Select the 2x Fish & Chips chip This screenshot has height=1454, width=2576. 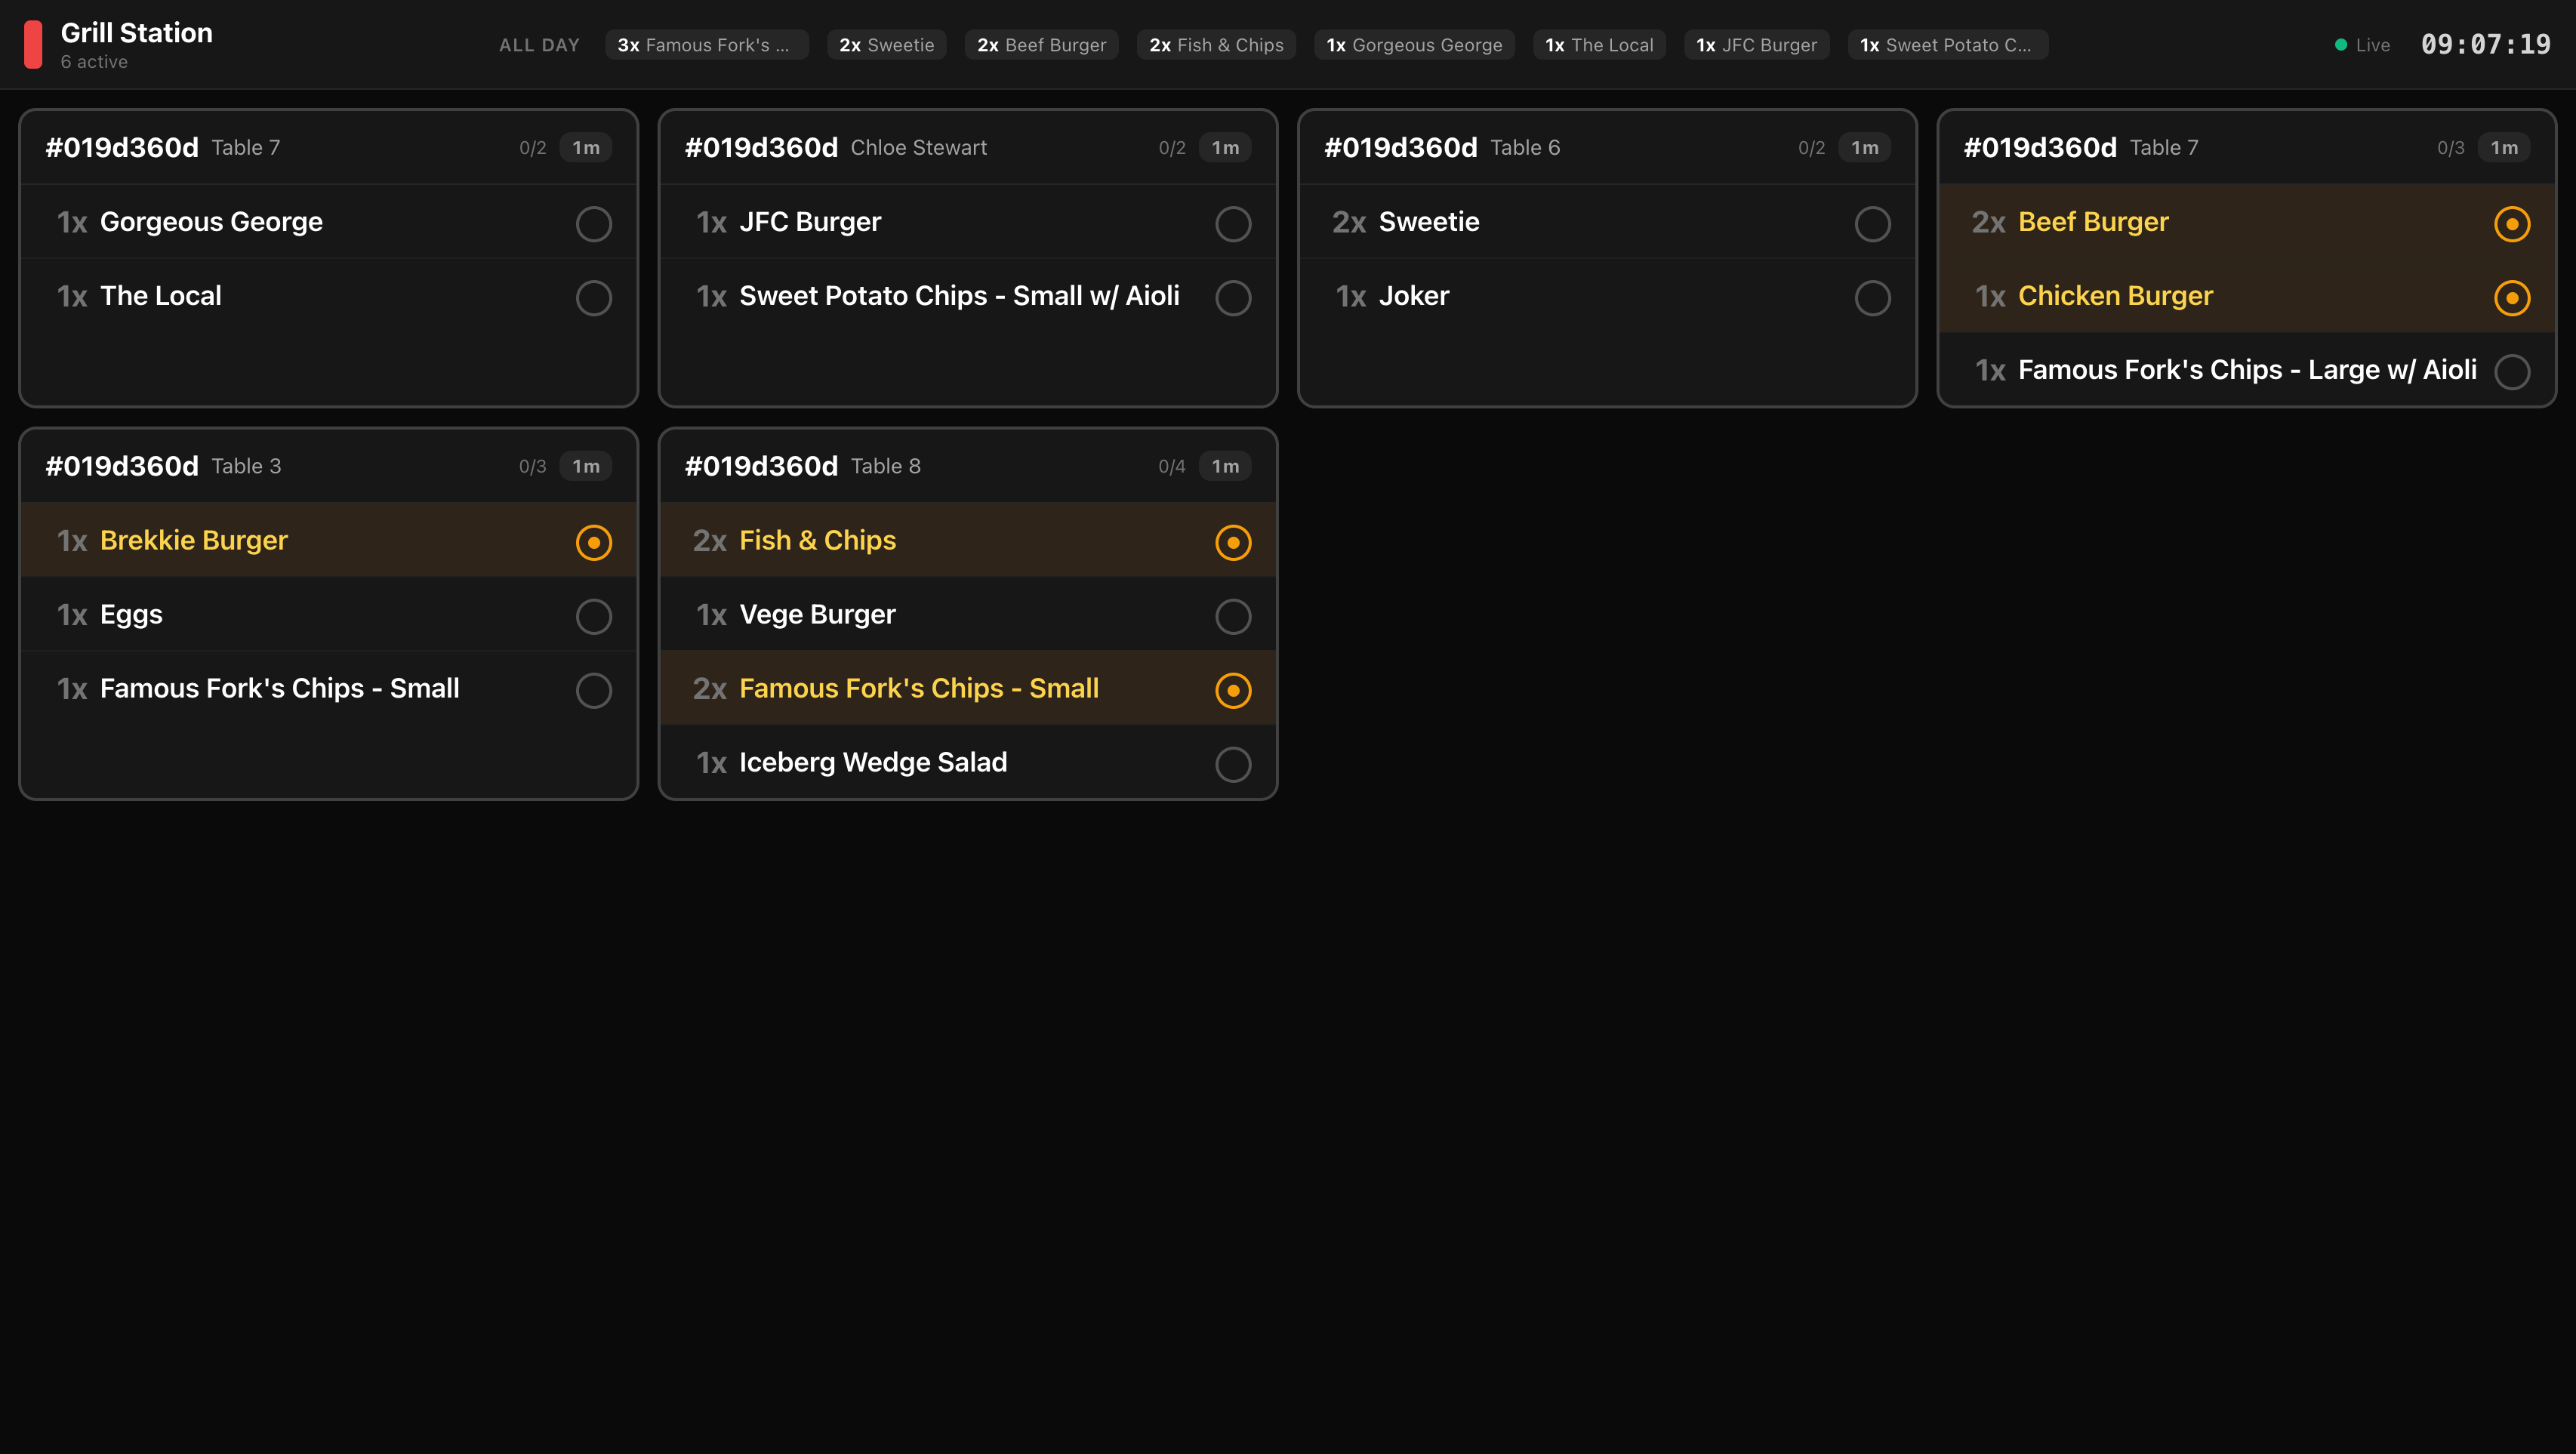pyautogui.click(x=1216, y=44)
